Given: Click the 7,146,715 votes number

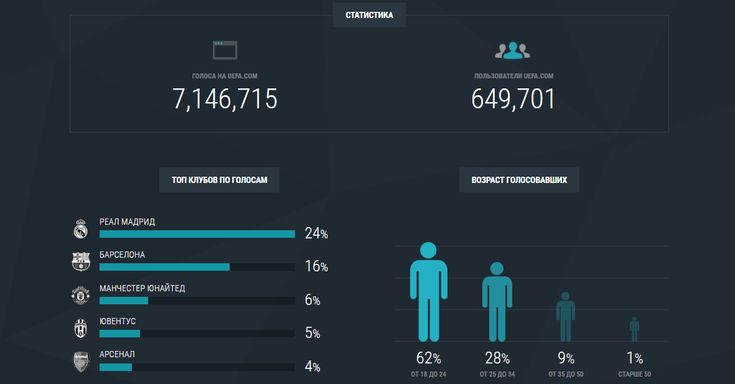Looking at the screenshot, I should coord(225,99).
